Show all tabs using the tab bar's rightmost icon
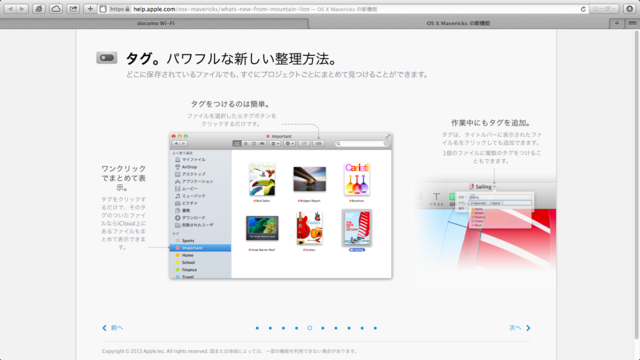This screenshot has height=360, width=640. pos(632,23)
